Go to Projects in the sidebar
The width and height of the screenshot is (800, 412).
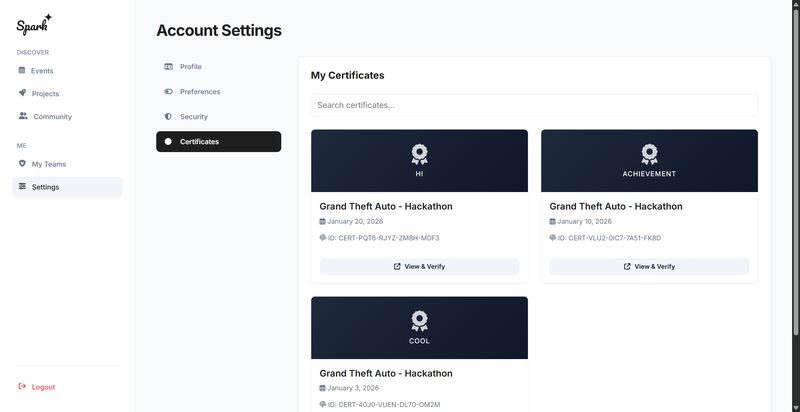point(67,93)
